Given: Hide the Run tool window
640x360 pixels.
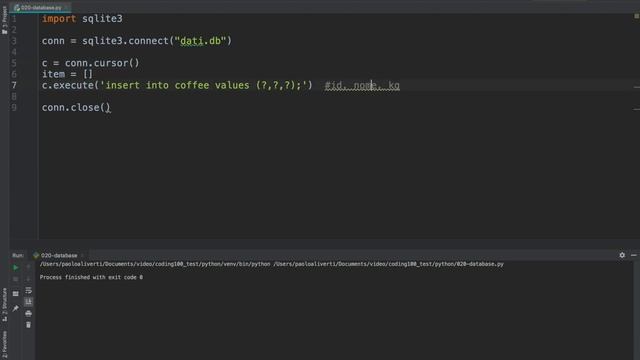Looking at the screenshot, I should (633, 255).
